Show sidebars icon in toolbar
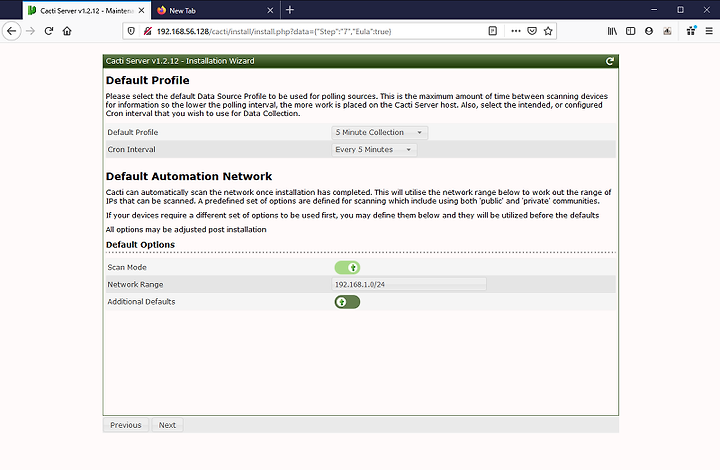Viewport: 720px width, 470px height. (630, 31)
